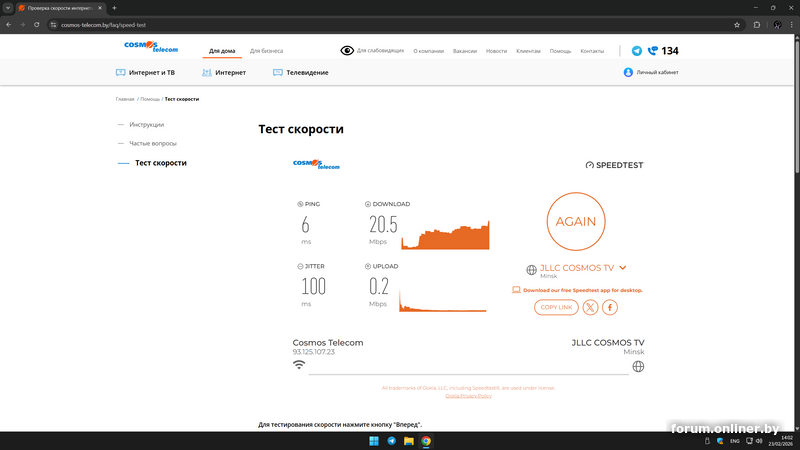800x450 pixels.
Task: Open the Ookla Privacy Policy link
Action: click(468, 396)
